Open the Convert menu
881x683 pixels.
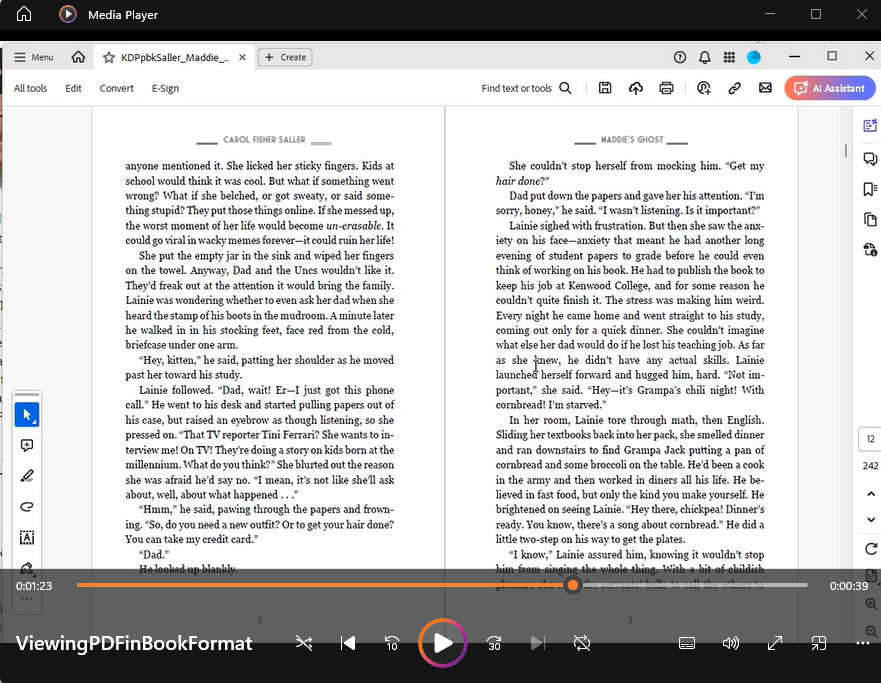click(x=116, y=88)
